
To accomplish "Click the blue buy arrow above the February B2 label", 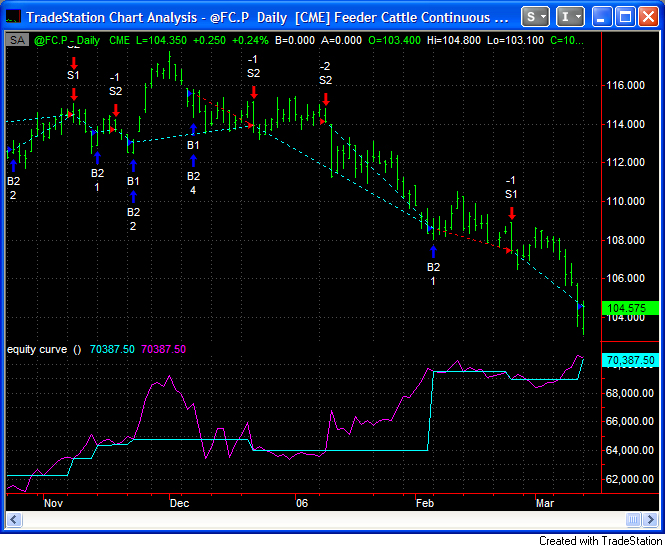I will (433, 250).
